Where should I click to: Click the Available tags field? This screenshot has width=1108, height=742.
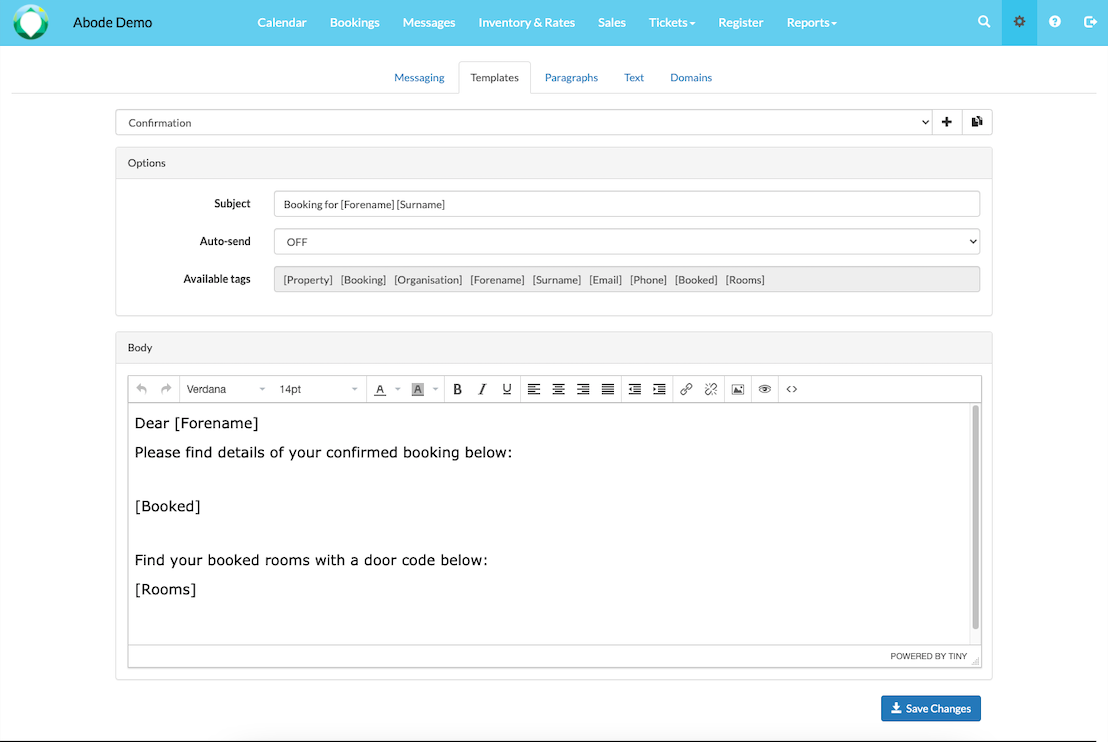point(627,279)
